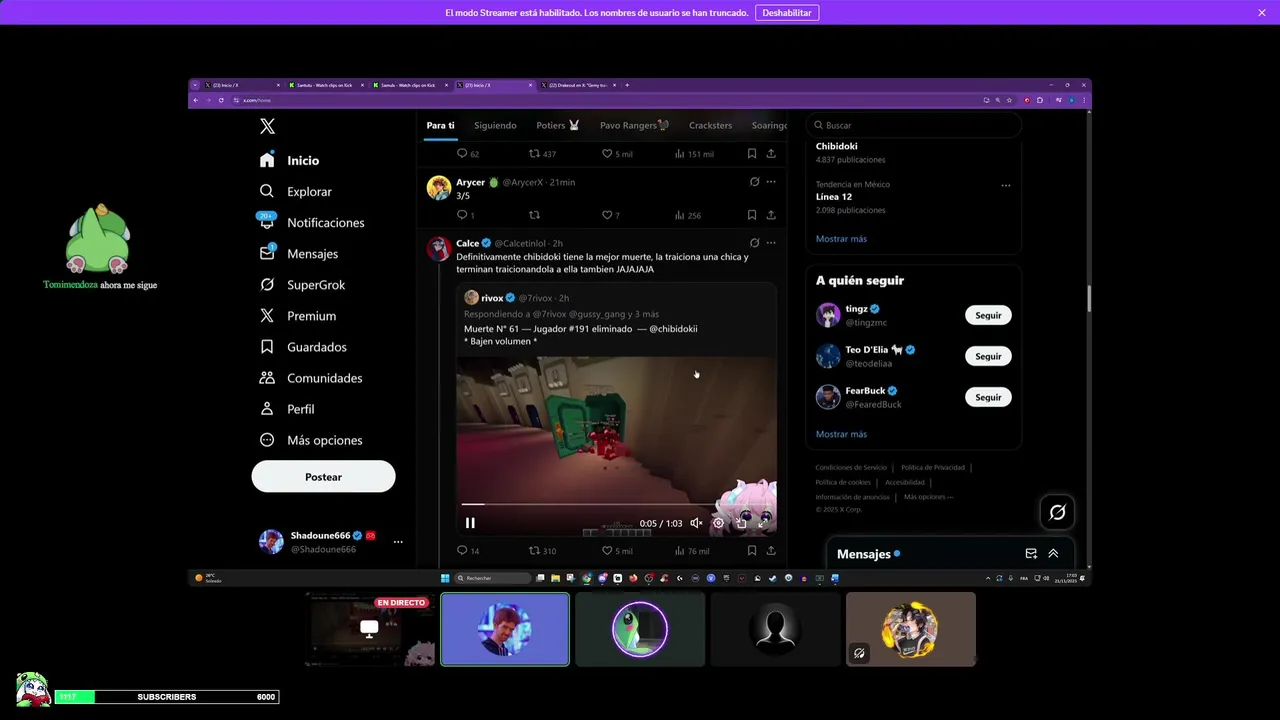Bookmark the top post with 151 mil views
Image resolution: width=1280 pixels, height=720 pixels.
click(752, 154)
